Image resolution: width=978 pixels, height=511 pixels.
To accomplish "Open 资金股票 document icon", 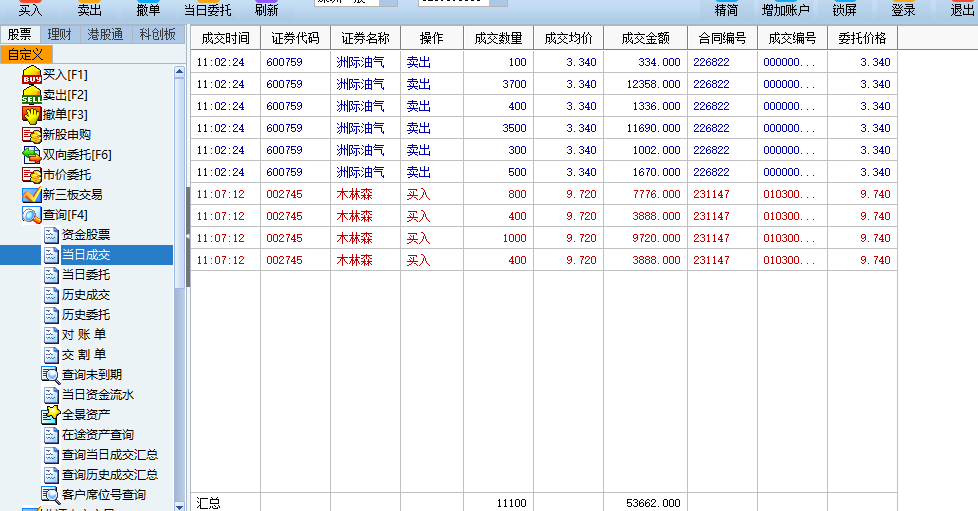I will (51, 235).
